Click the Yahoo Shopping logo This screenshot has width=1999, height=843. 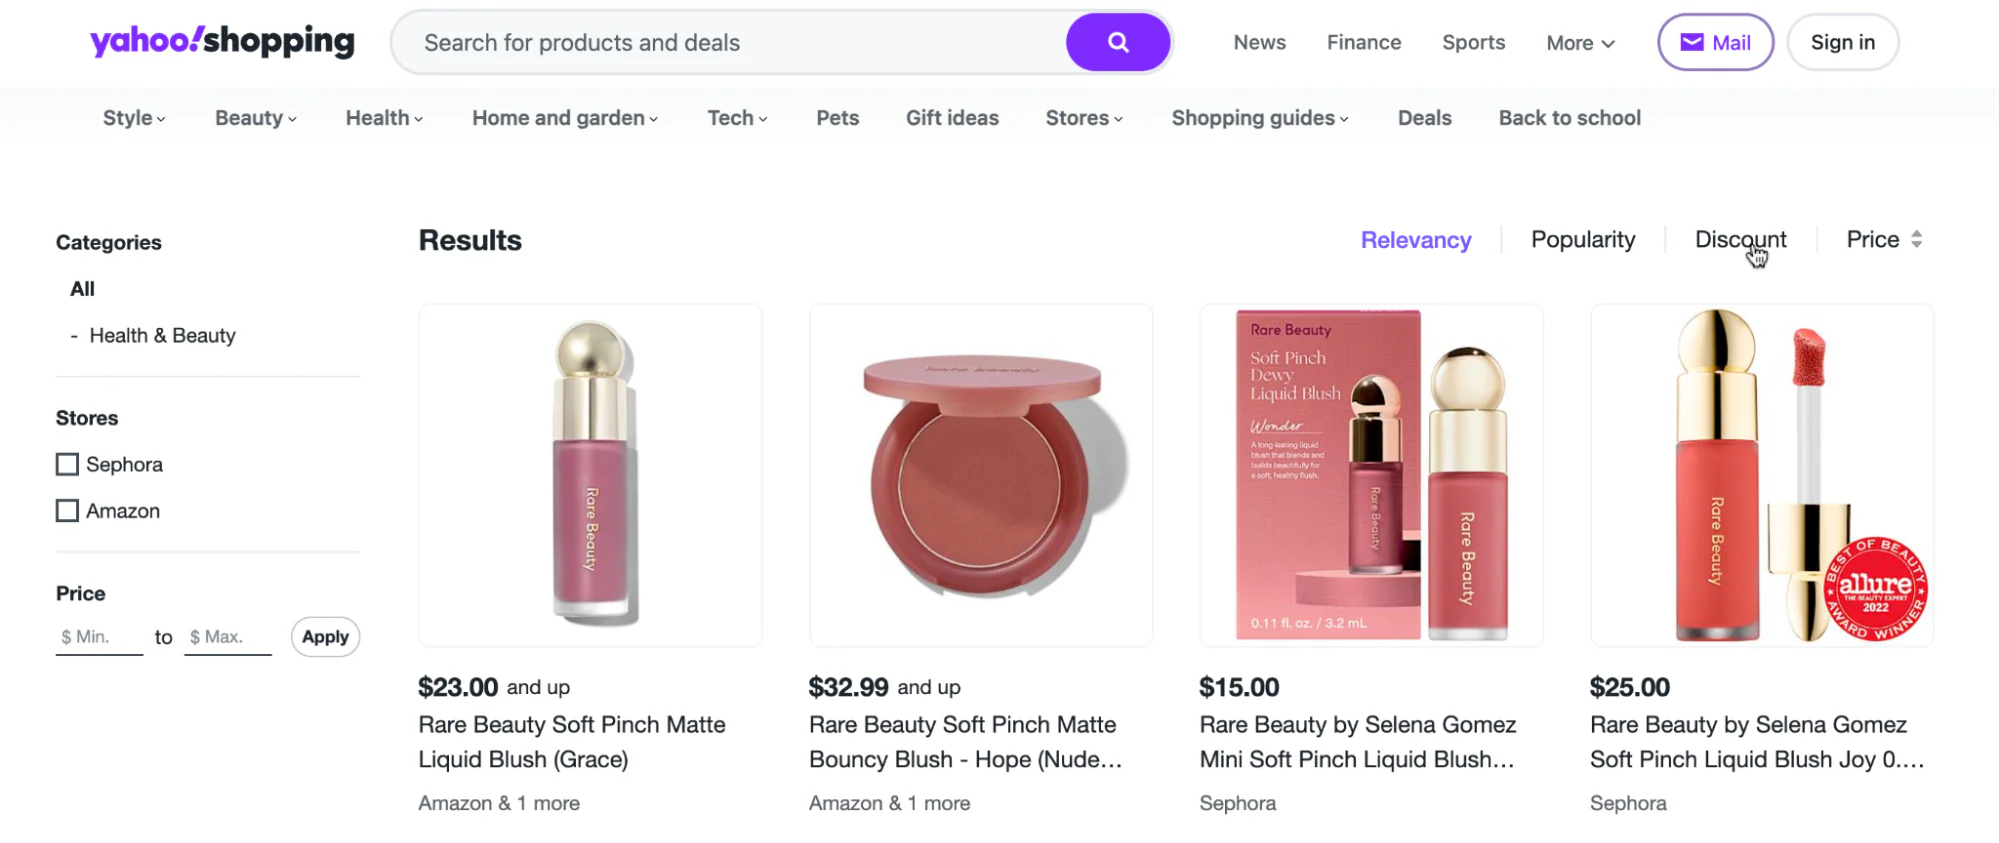click(x=222, y=42)
